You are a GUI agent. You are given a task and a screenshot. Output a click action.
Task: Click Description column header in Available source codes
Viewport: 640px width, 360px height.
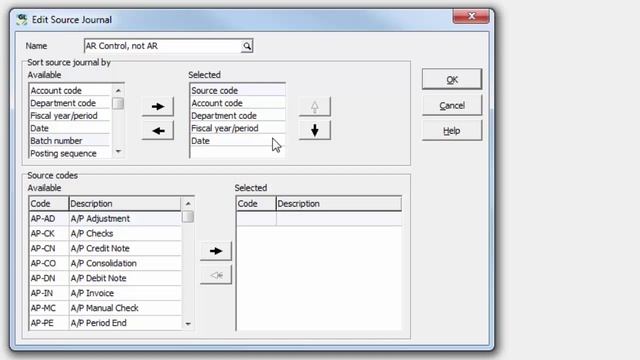125,204
